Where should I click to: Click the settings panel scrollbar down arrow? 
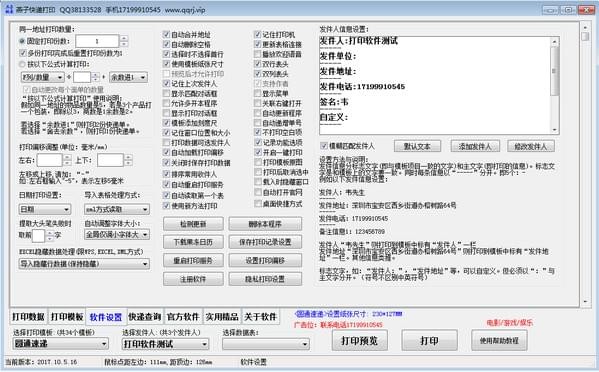(585, 302)
